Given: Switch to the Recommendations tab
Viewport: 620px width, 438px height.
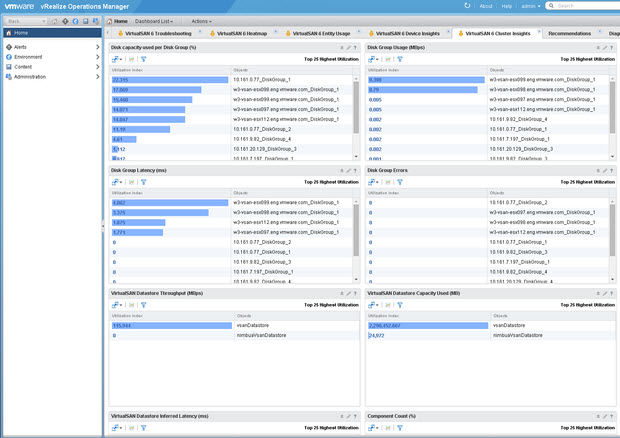Looking at the screenshot, I should click(x=569, y=34).
